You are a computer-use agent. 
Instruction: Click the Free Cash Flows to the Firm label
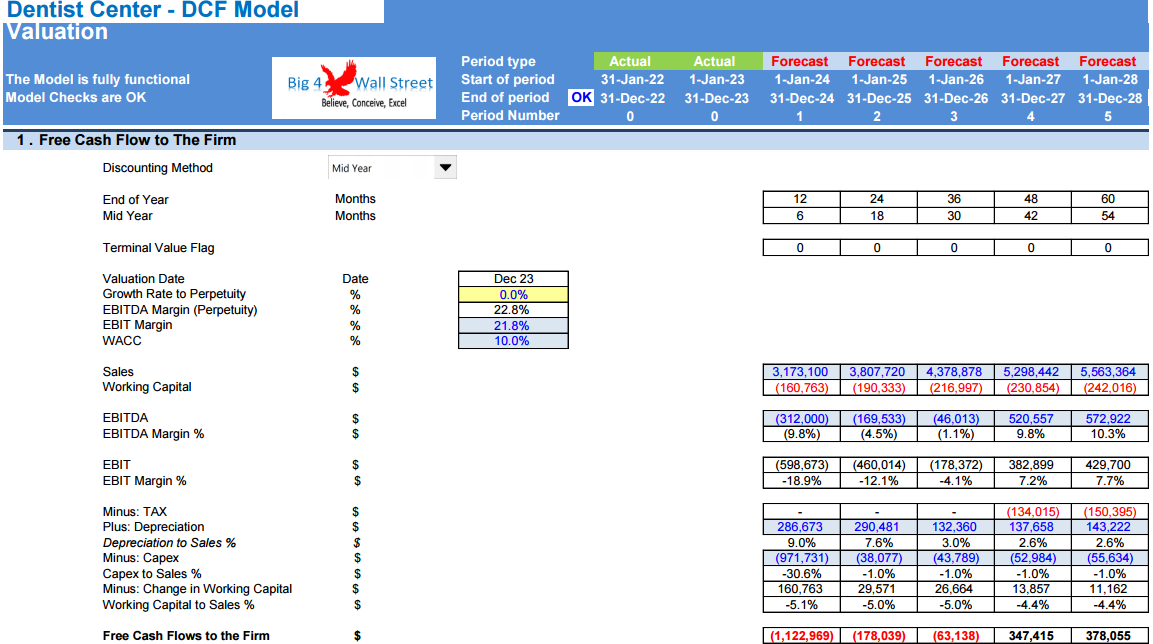[x=186, y=636]
